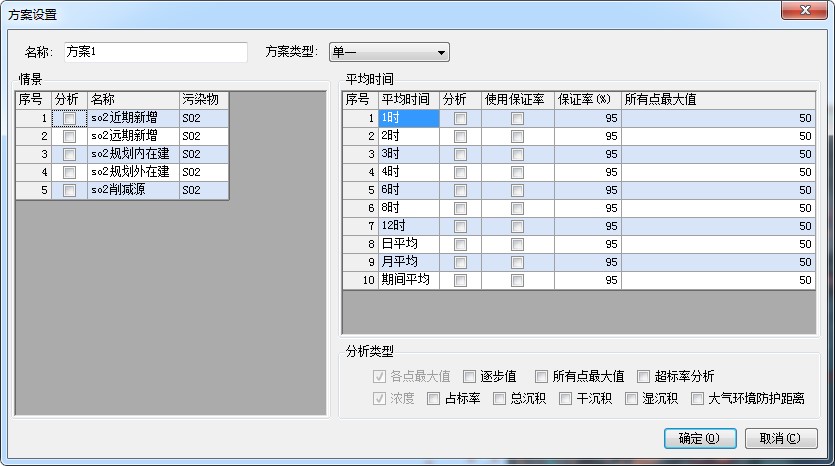This screenshot has width=835, height=466.
Task: Click the 污染物 column header in 情景 table
Action: point(204,100)
